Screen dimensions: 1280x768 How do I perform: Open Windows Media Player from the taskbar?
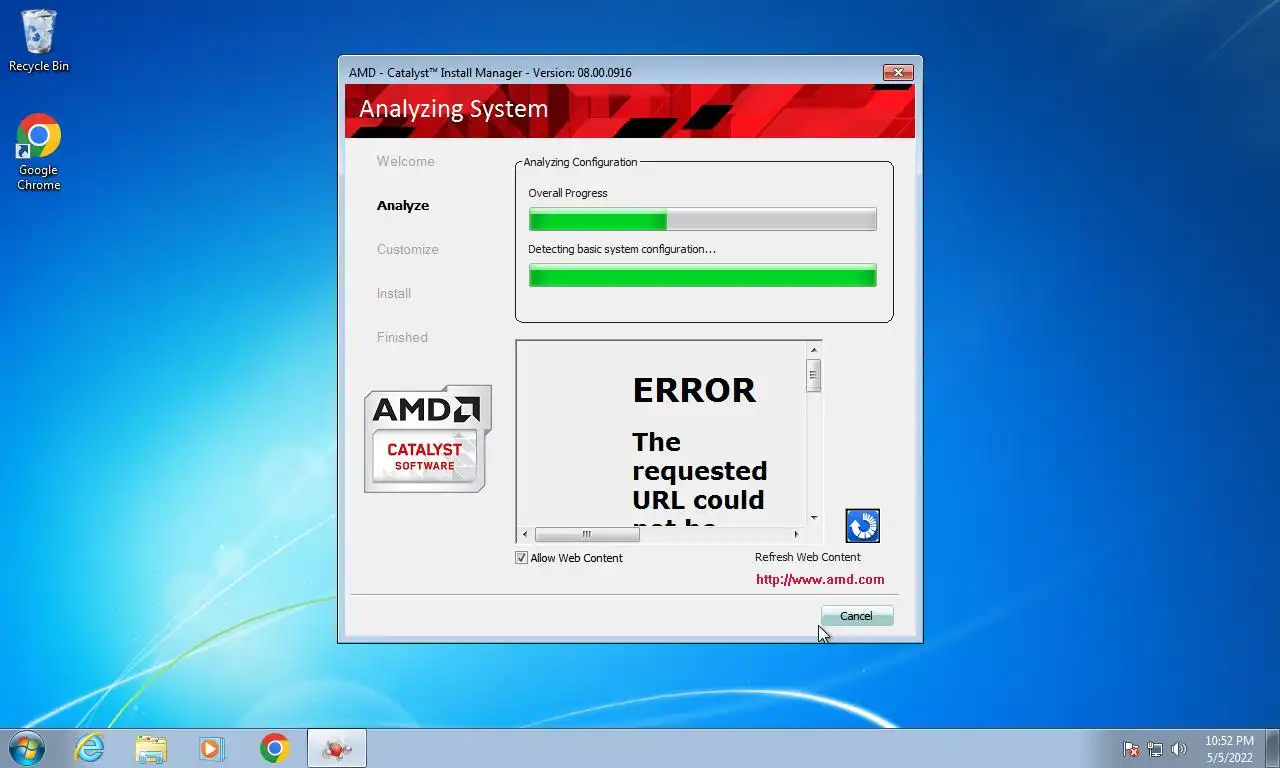coord(212,748)
